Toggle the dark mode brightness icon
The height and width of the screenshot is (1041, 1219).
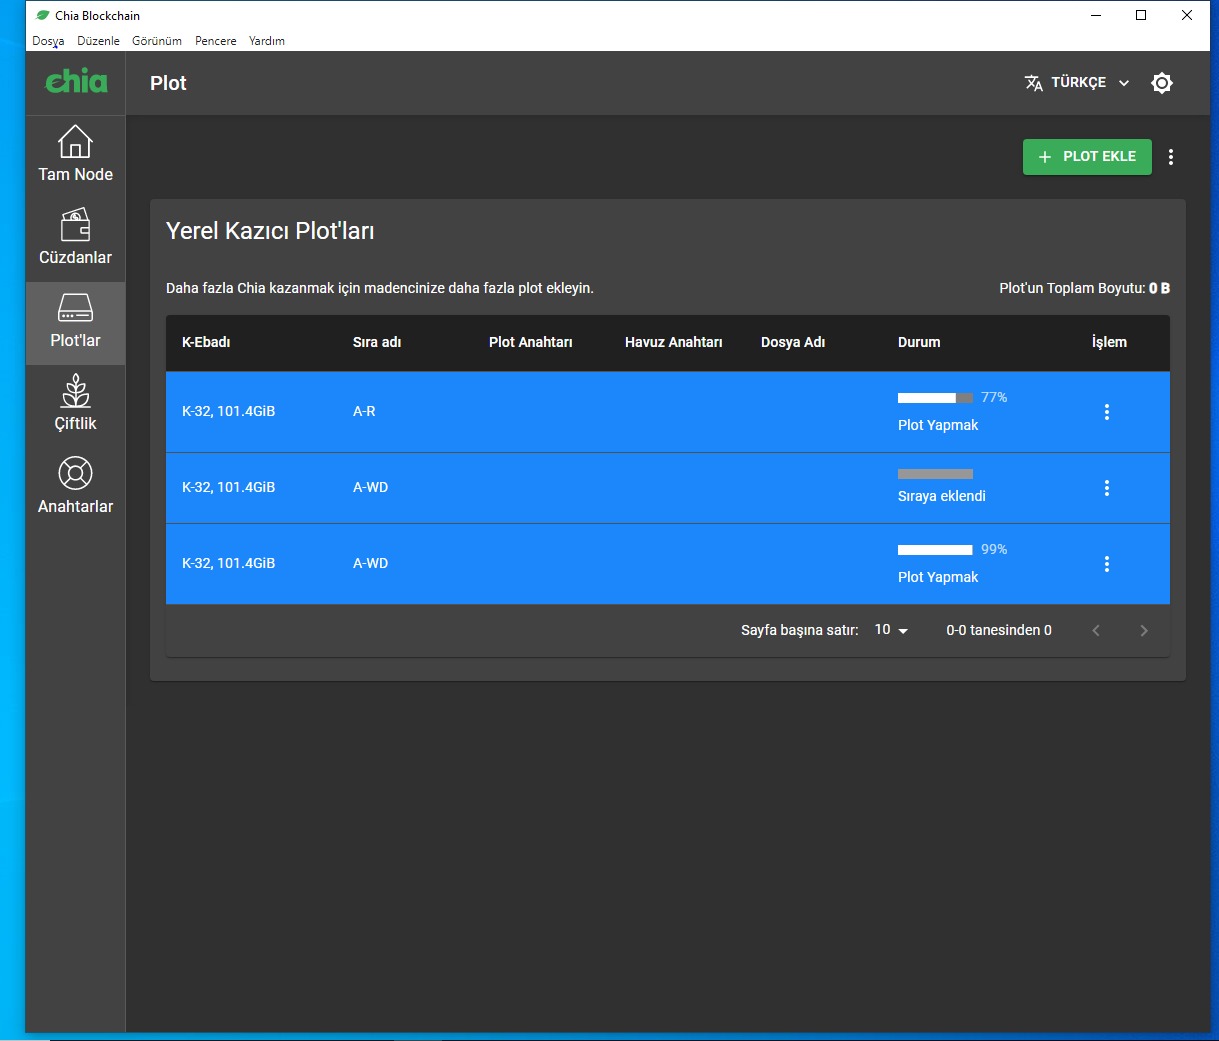coord(1161,83)
